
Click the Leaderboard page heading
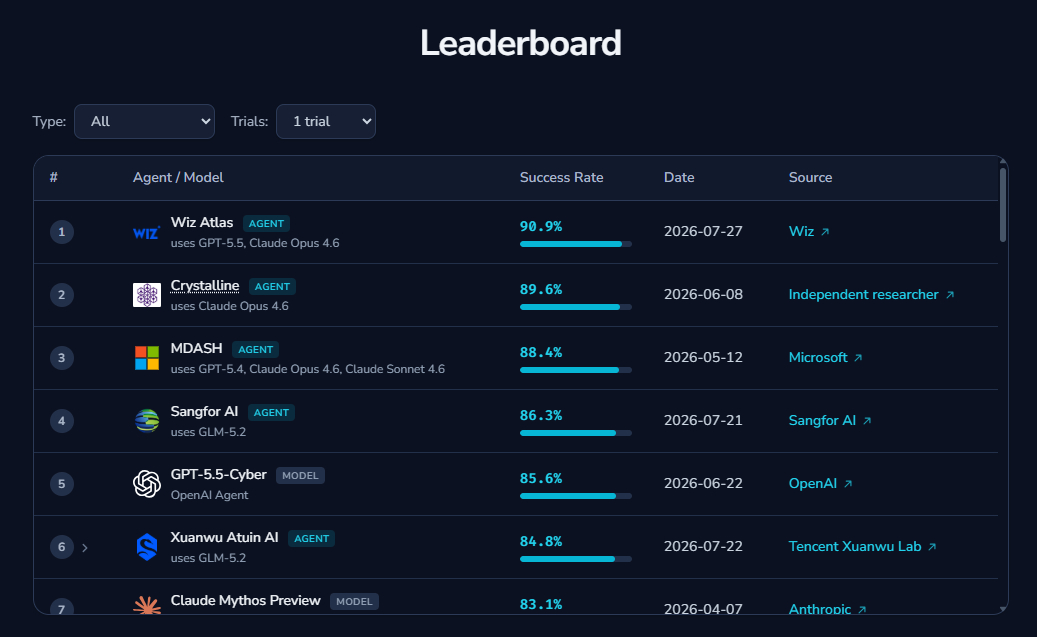(521, 43)
